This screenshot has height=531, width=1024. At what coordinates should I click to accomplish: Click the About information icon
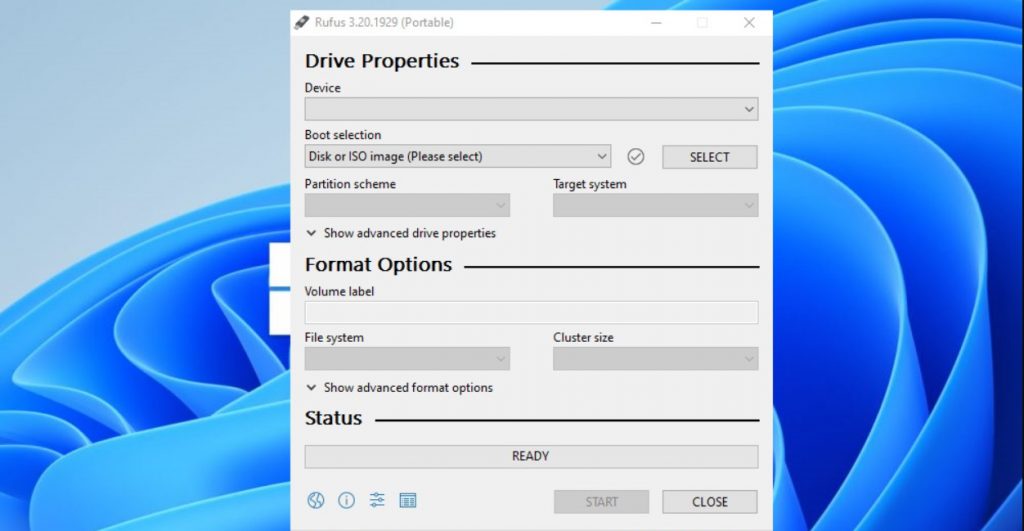[346, 501]
